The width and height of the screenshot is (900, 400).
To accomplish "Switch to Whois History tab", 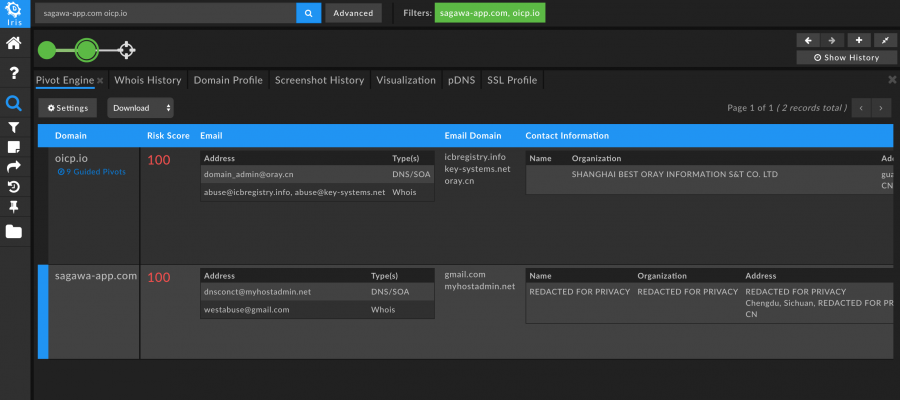I will pos(148,80).
